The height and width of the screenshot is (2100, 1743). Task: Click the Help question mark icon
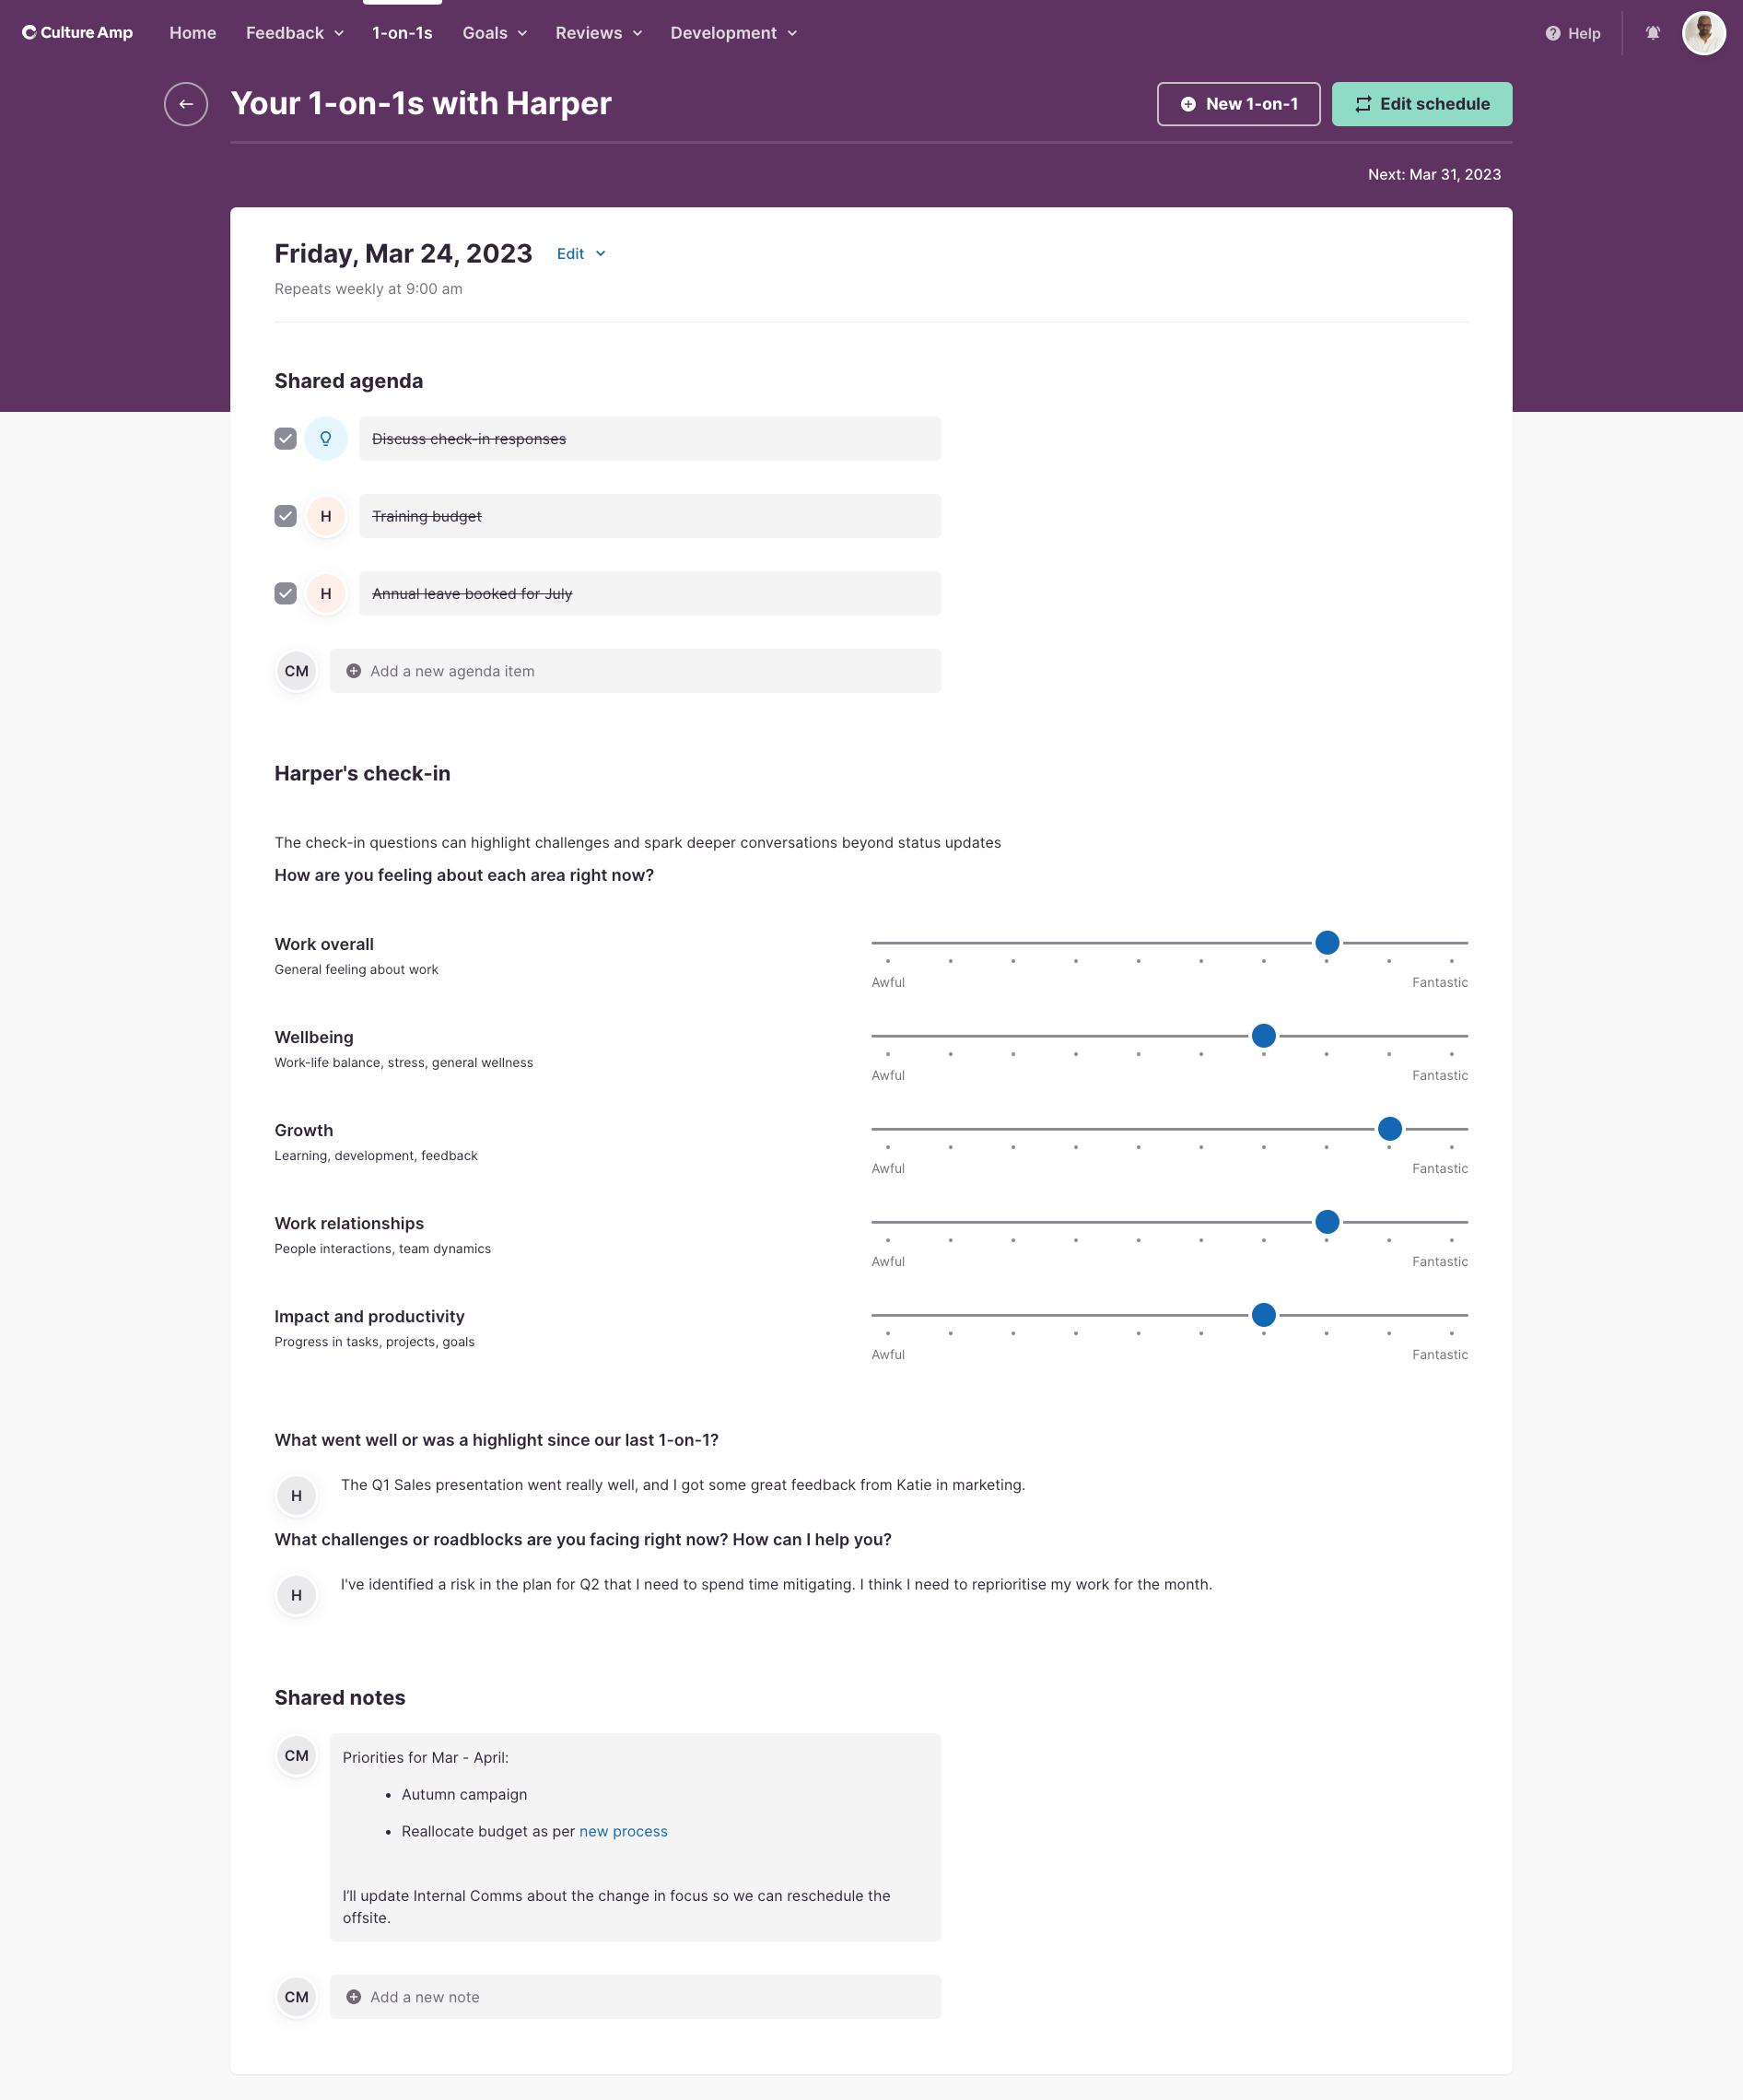tap(1552, 34)
